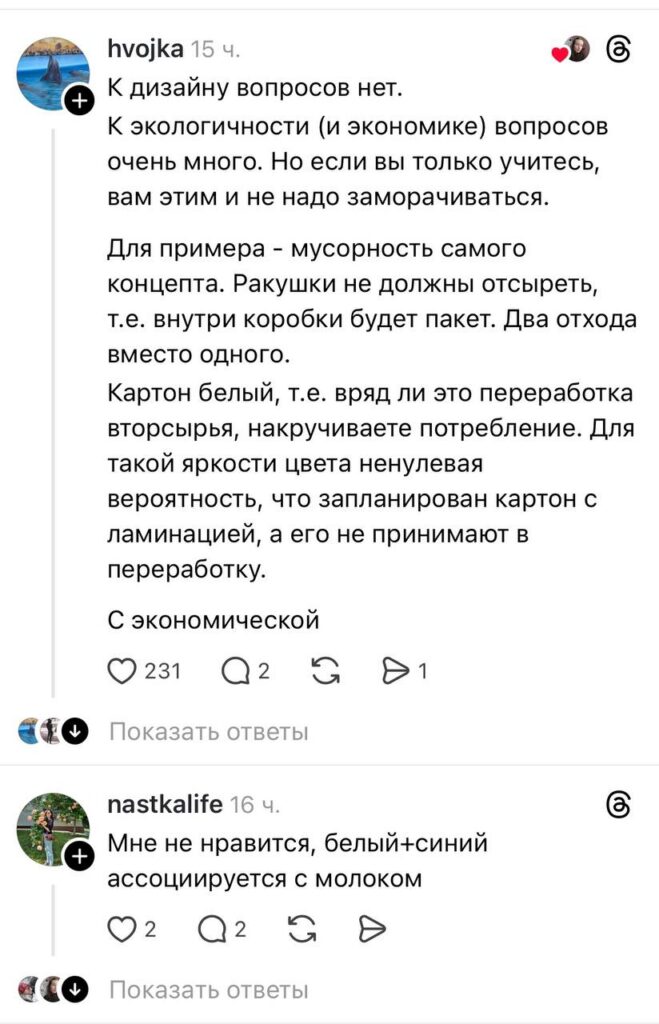Expand truncated text at "С экономической"
Viewport: 659px width, 1024px height.
point(213,621)
